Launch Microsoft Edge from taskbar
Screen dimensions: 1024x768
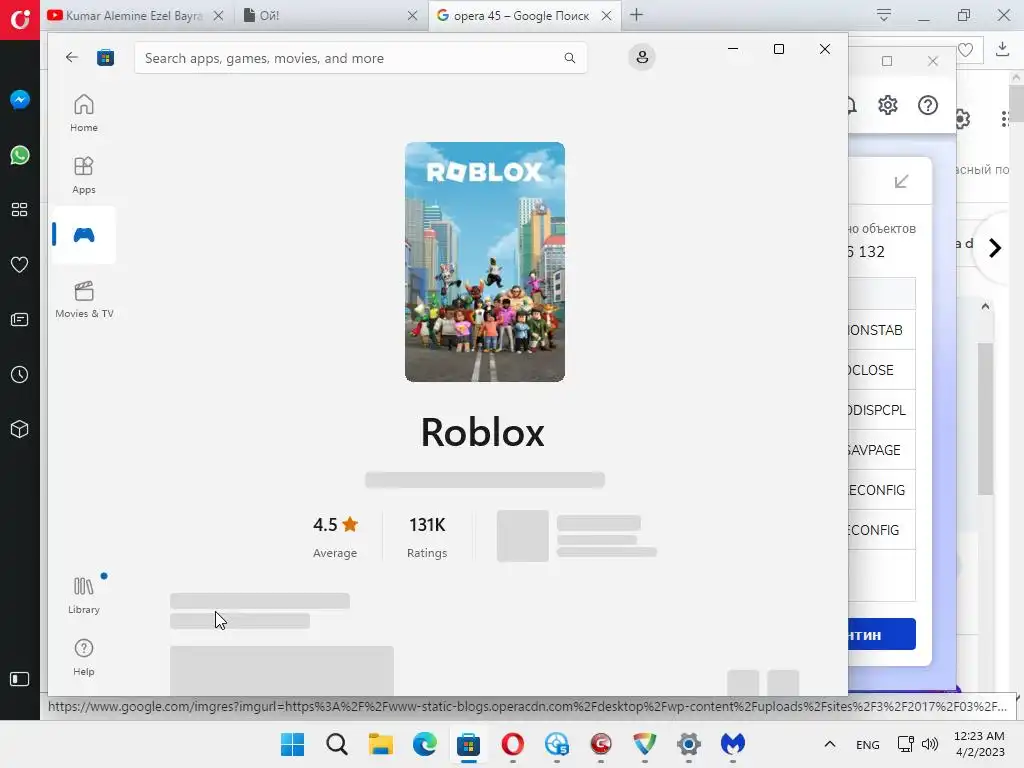(424, 744)
